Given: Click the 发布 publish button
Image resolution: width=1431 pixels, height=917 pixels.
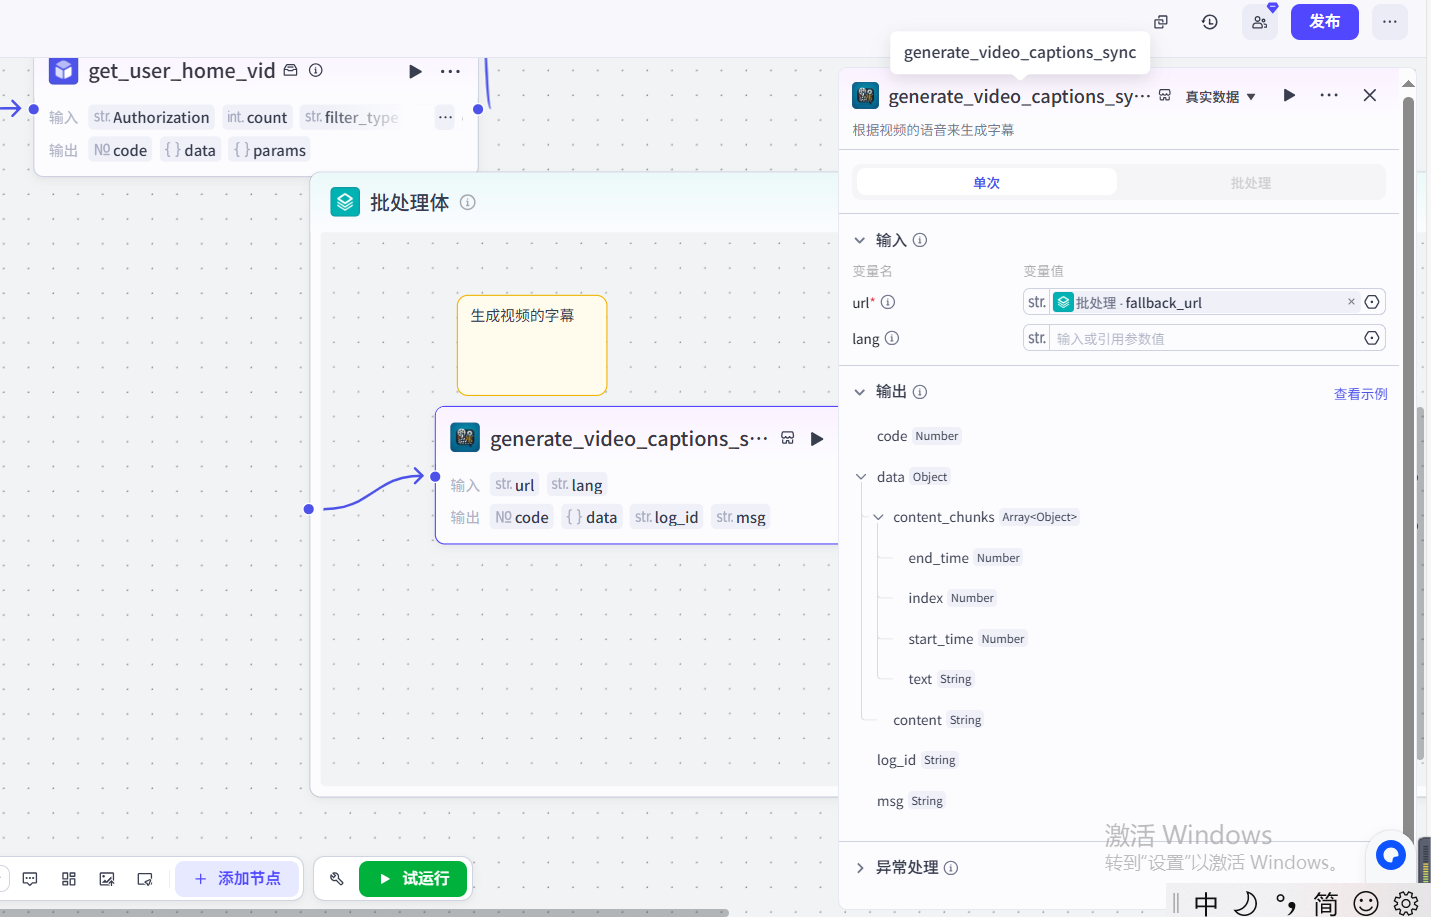Looking at the screenshot, I should point(1324,22).
